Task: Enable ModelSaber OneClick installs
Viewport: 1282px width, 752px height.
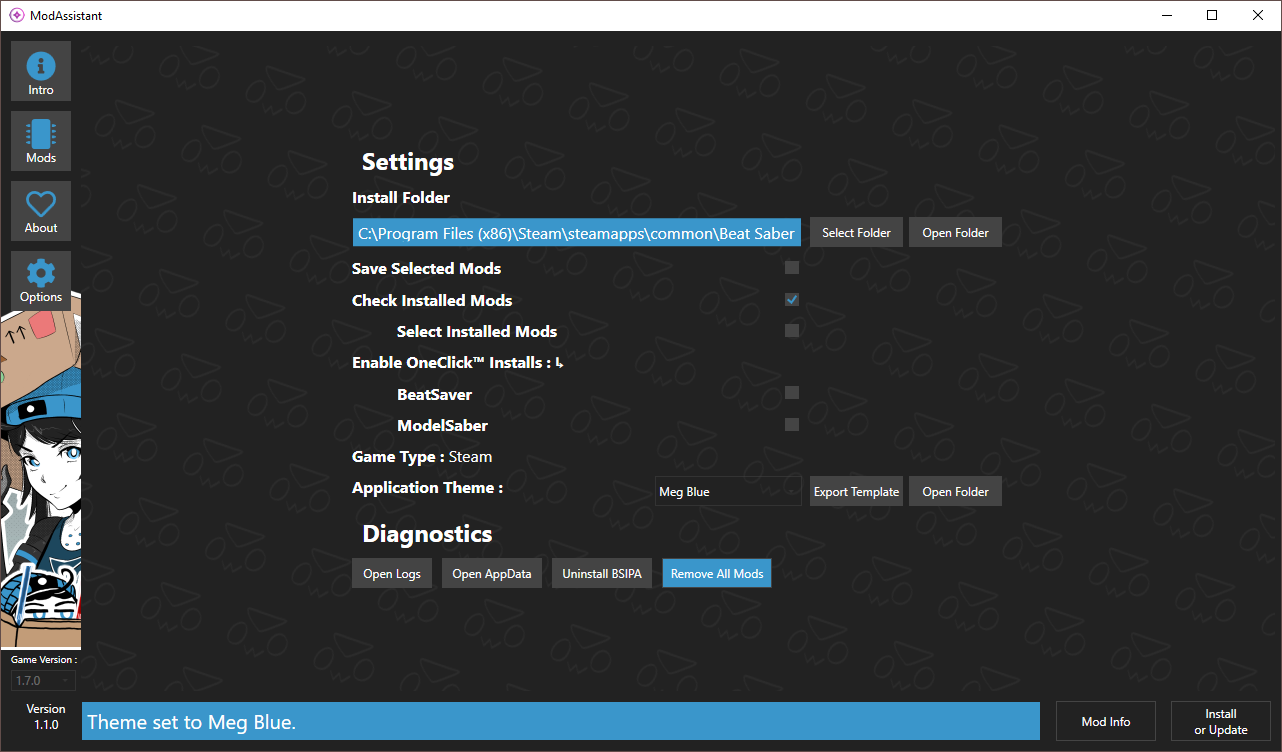Action: point(792,424)
